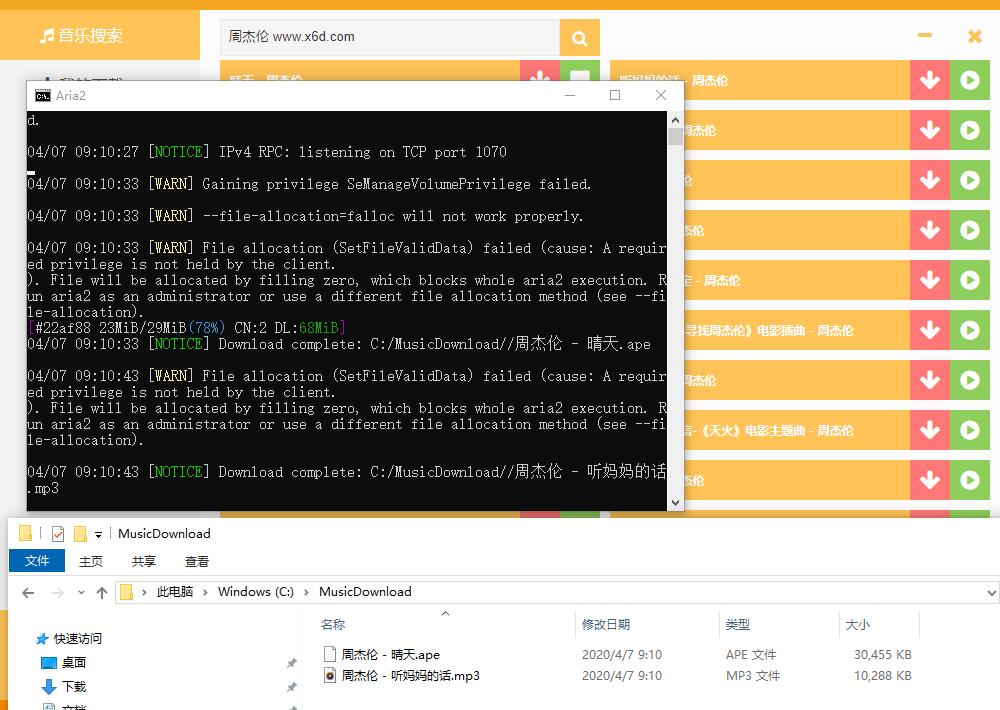Play the 听妈妈的话 song in results
The height and width of the screenshot is (710, 1000).
969,80
